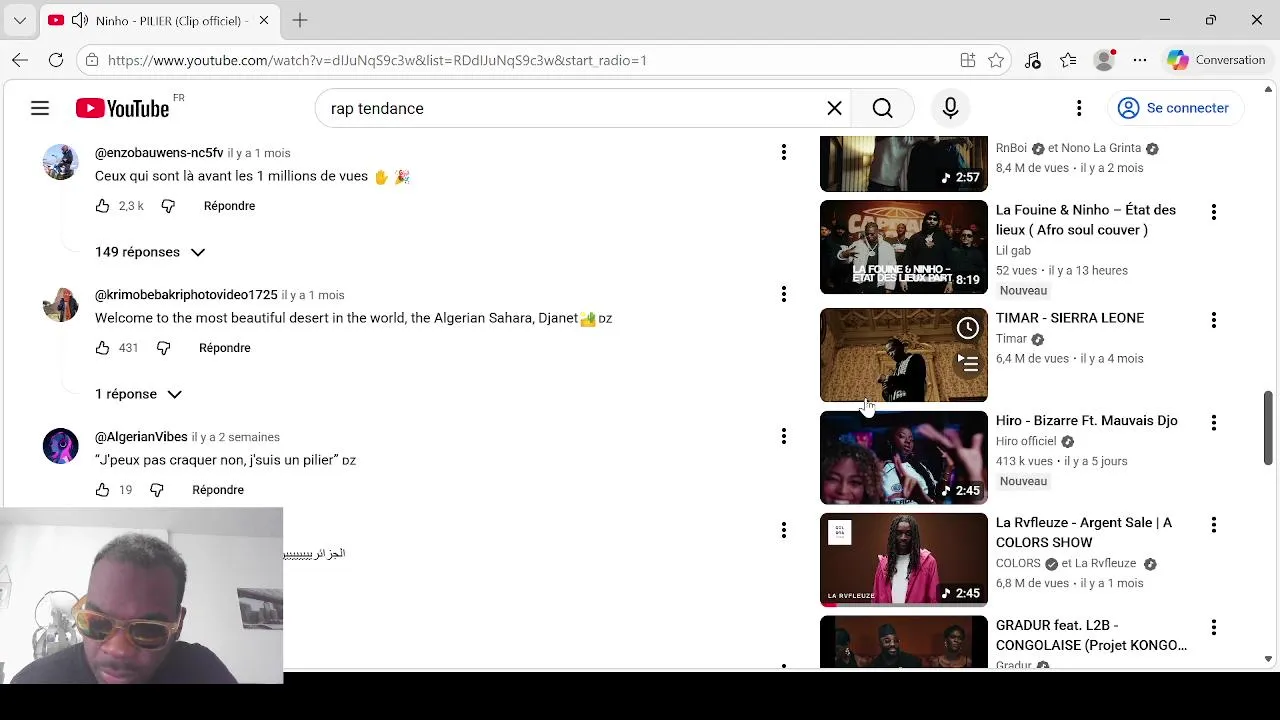
Task: Play La Fouine & Ninho État des lieux thumbnail
Action: pos(903,247)
